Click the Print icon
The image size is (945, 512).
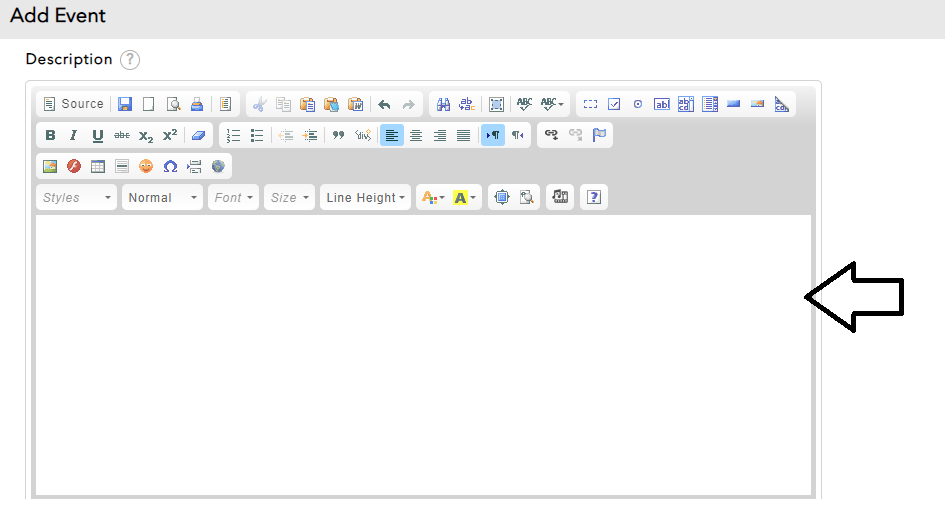pos(197,104)
